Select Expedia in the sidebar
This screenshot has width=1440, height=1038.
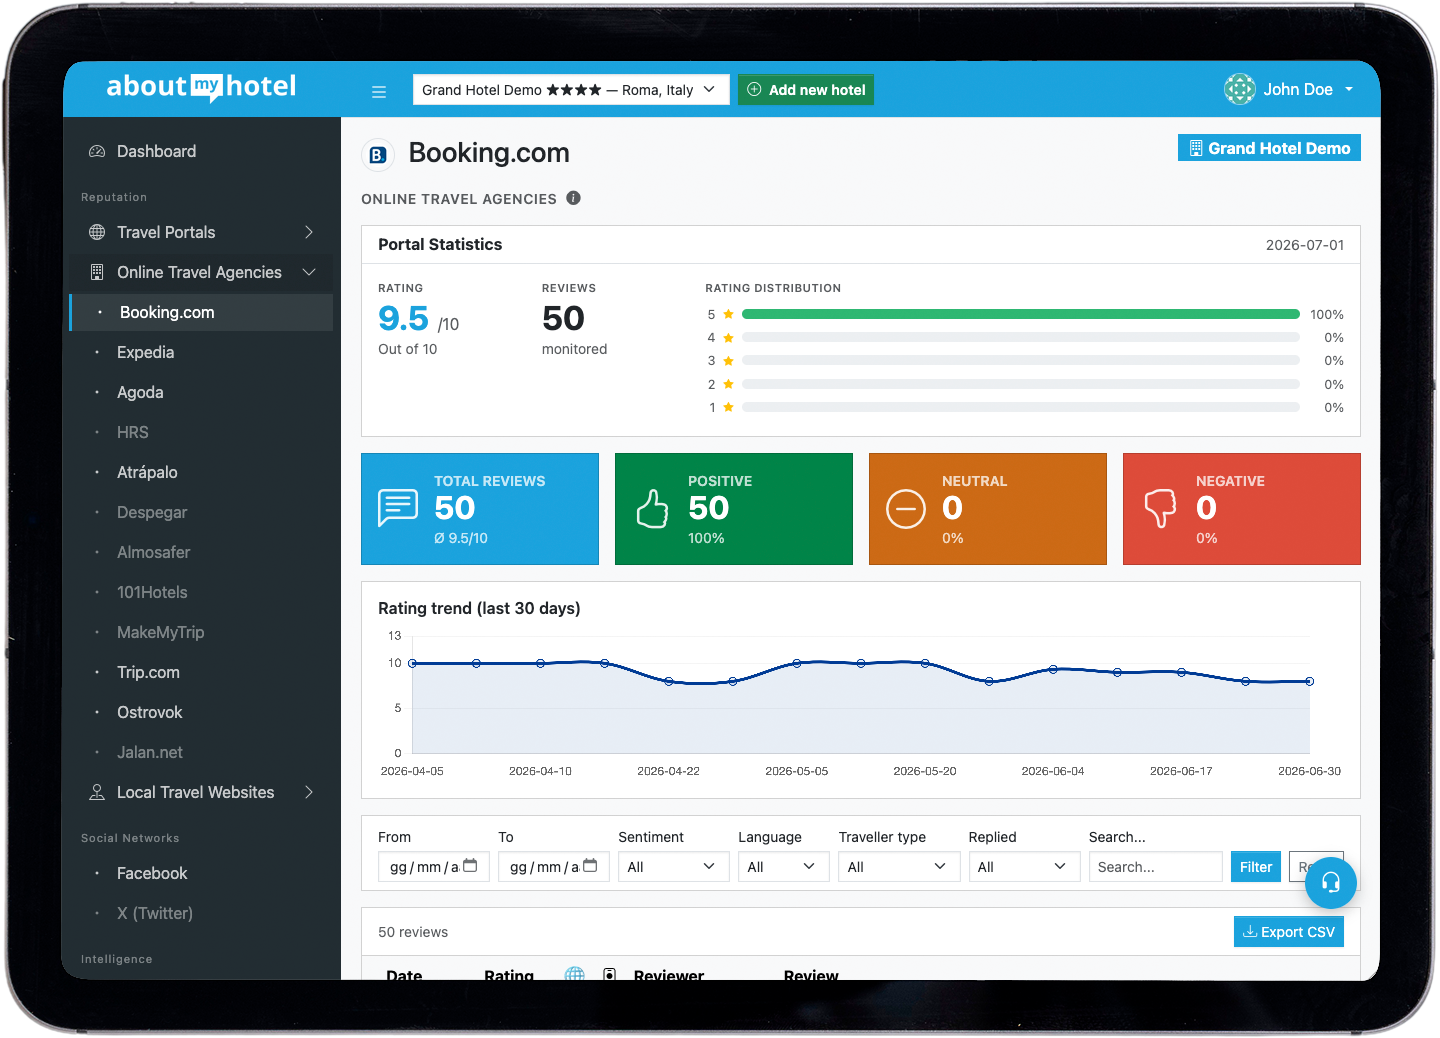coord(201,352)
